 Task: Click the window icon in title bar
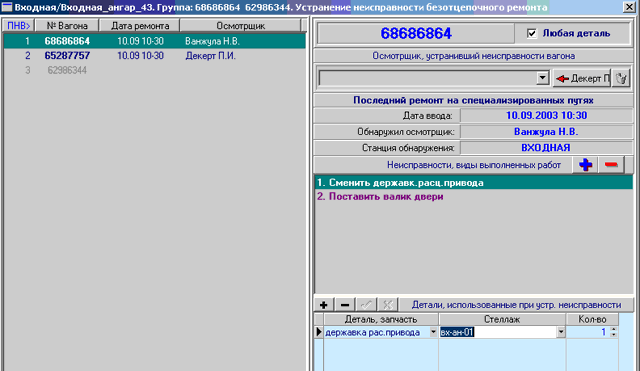[7, 7]
